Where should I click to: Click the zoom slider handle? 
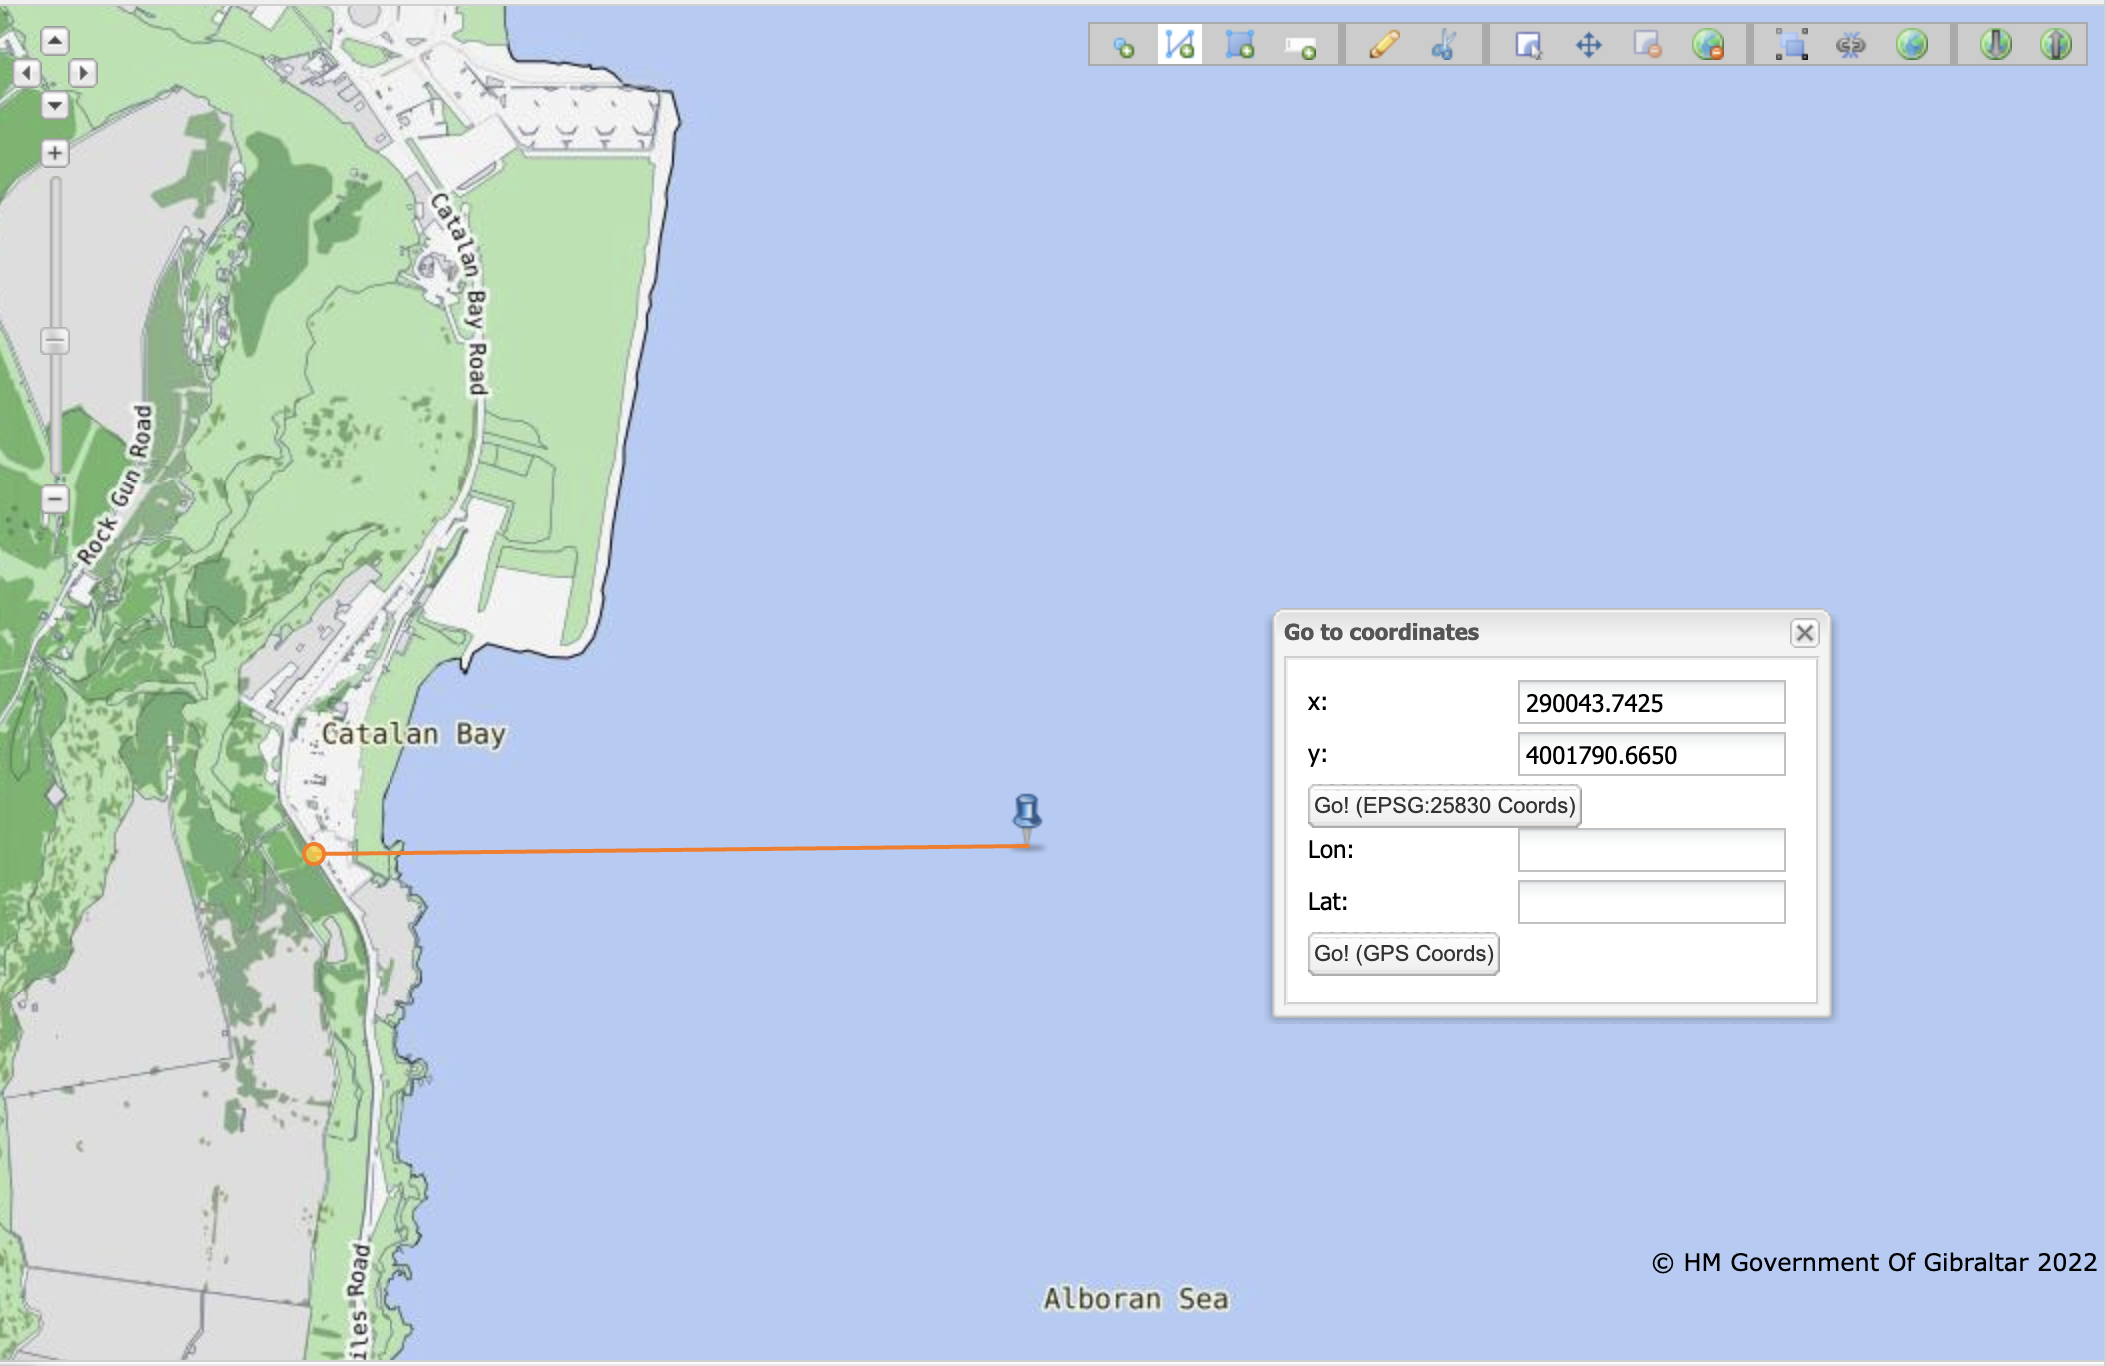(55, 341)
